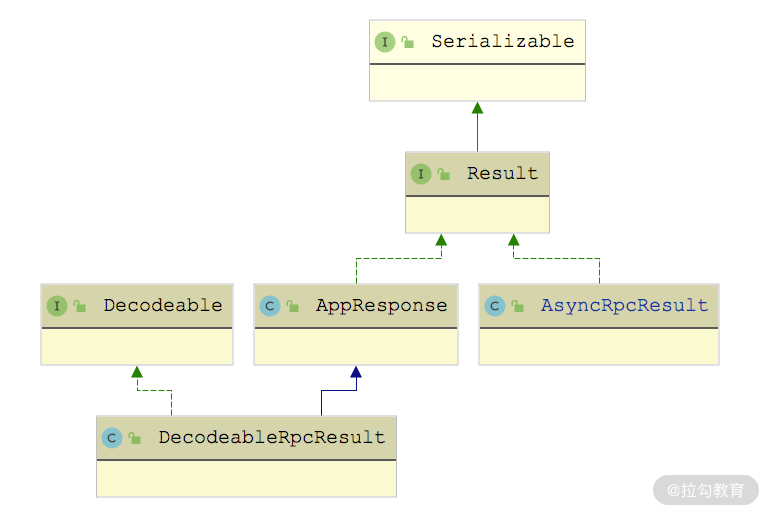
Task: Click the empty body of the Serializable node
Action: pyautogui.click(x=477, y=82)
